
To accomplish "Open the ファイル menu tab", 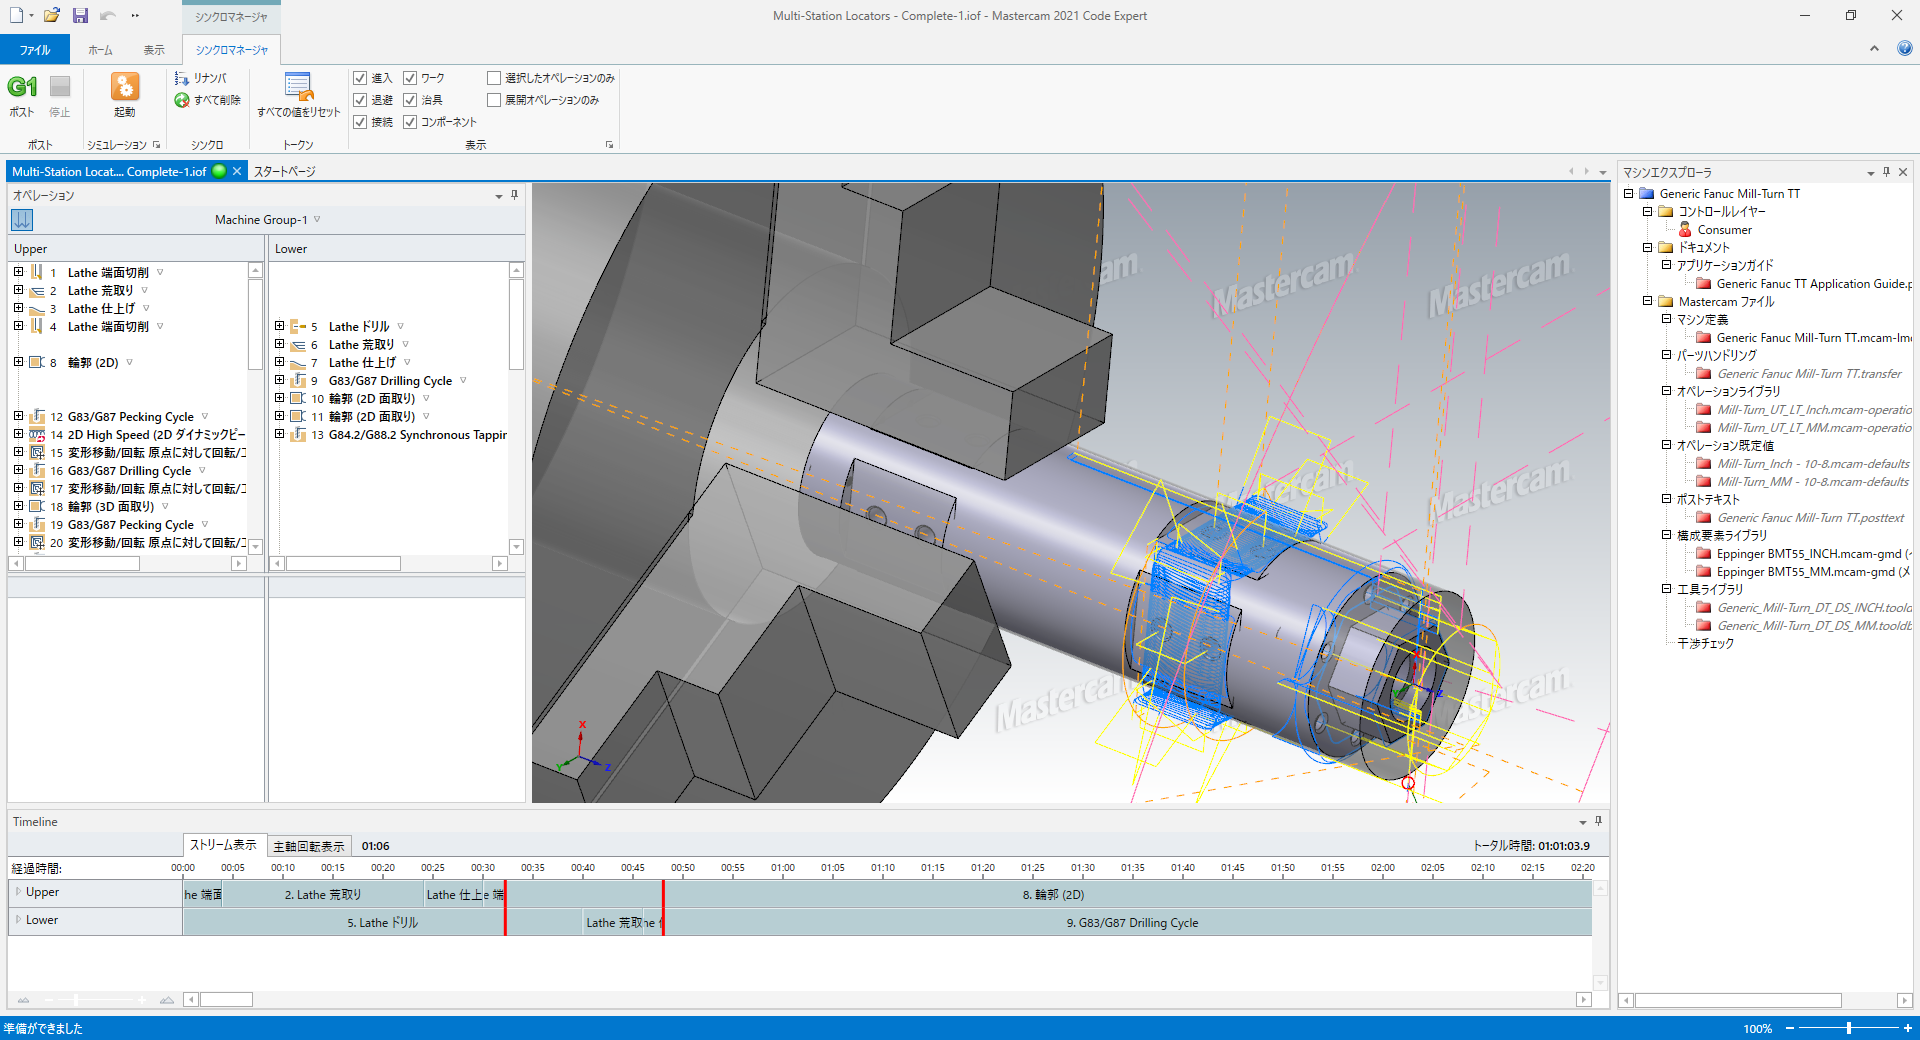I will (x=35, y=49).
